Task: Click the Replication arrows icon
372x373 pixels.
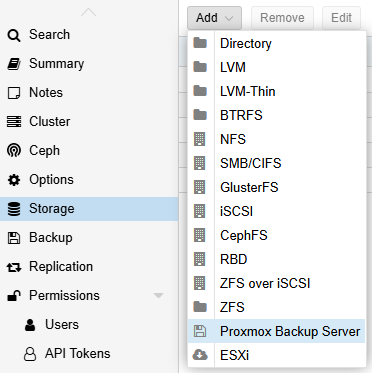Action: coord(14,267)
